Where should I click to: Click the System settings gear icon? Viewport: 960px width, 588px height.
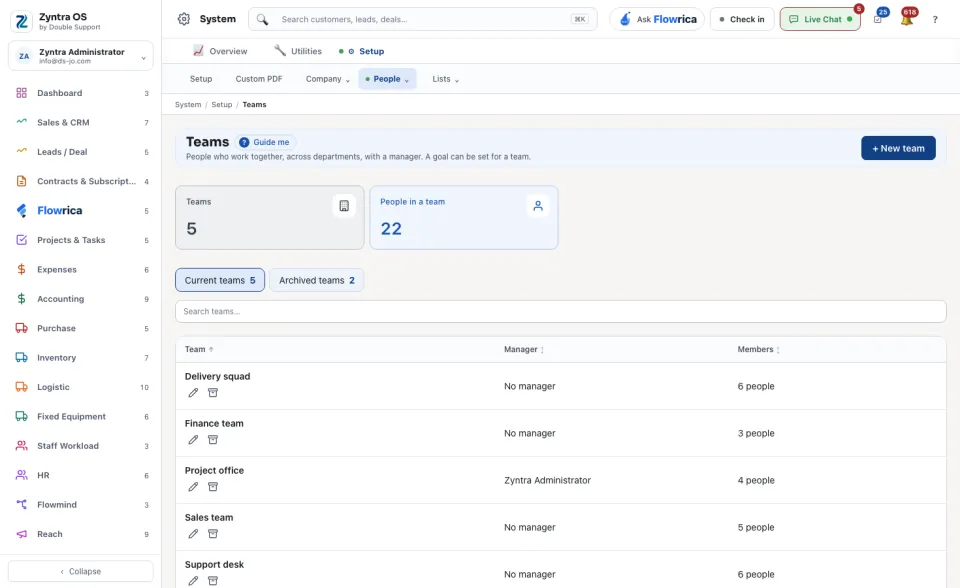[x=184, y=19]
